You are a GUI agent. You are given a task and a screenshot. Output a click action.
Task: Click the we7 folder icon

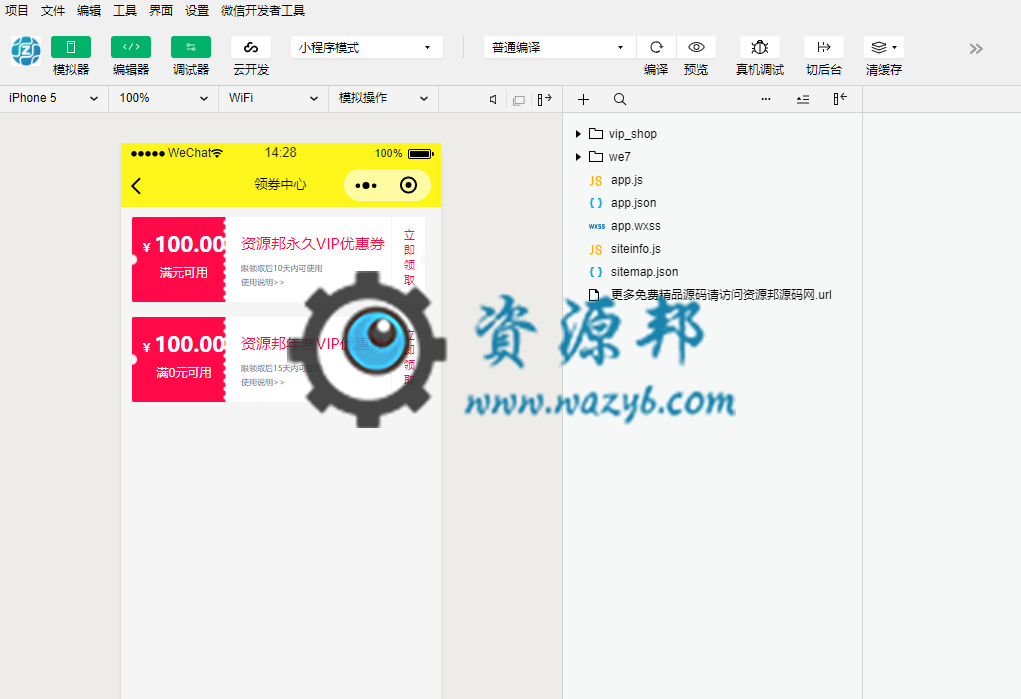(596, 157)
